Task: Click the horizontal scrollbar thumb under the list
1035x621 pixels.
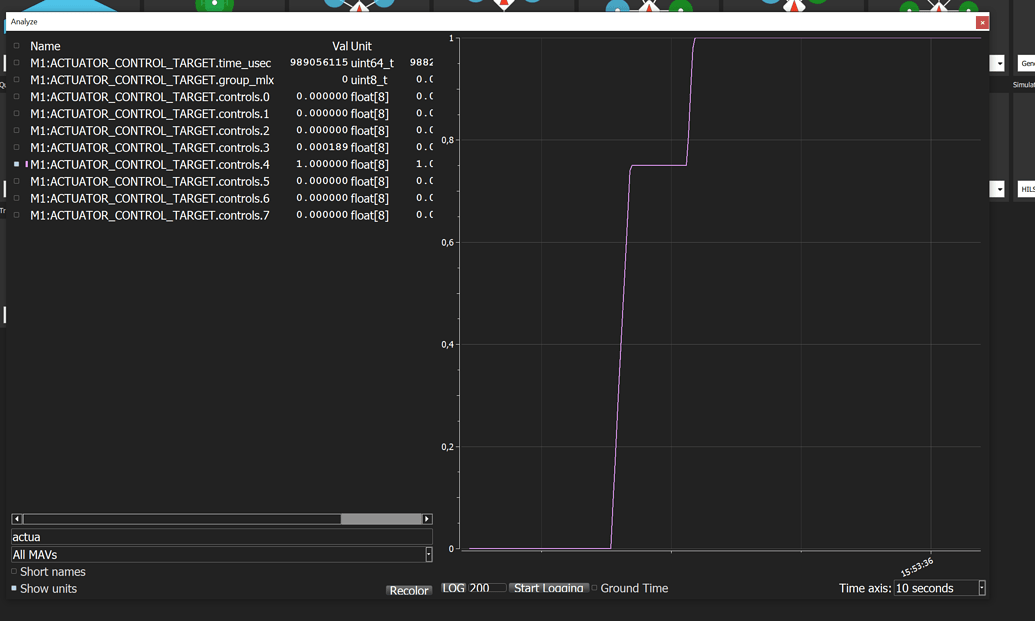Action: click(381, 519)
